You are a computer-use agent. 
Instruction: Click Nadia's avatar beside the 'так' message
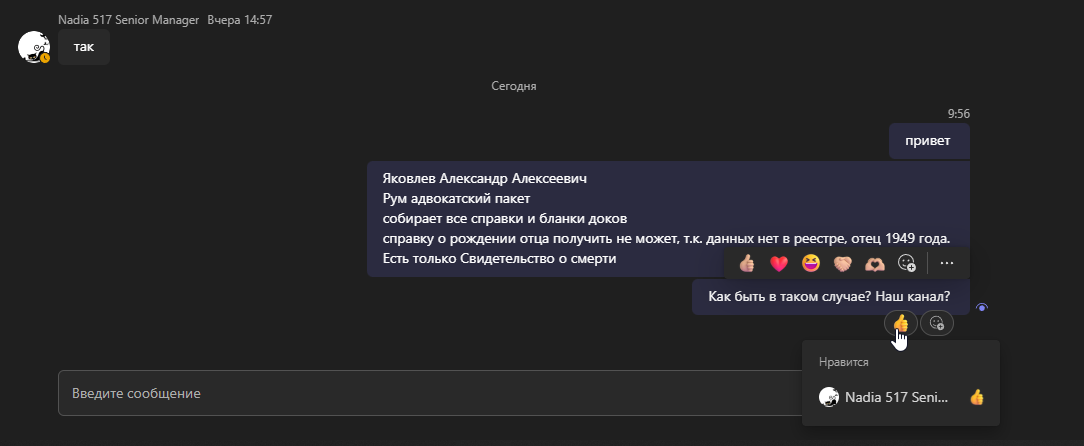click(34, 47)
